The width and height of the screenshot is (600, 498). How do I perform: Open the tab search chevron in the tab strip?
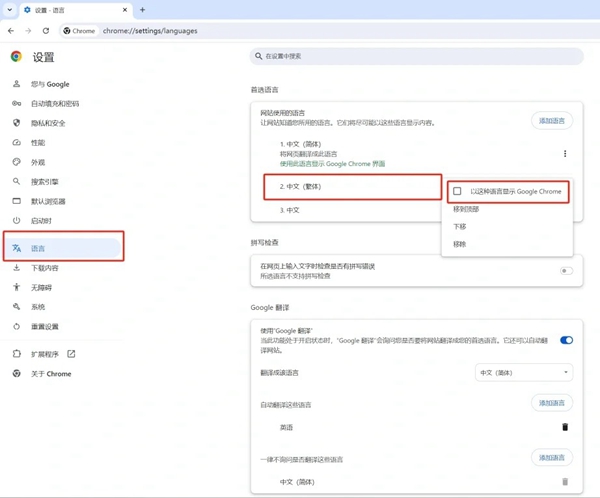pos(10,10)
